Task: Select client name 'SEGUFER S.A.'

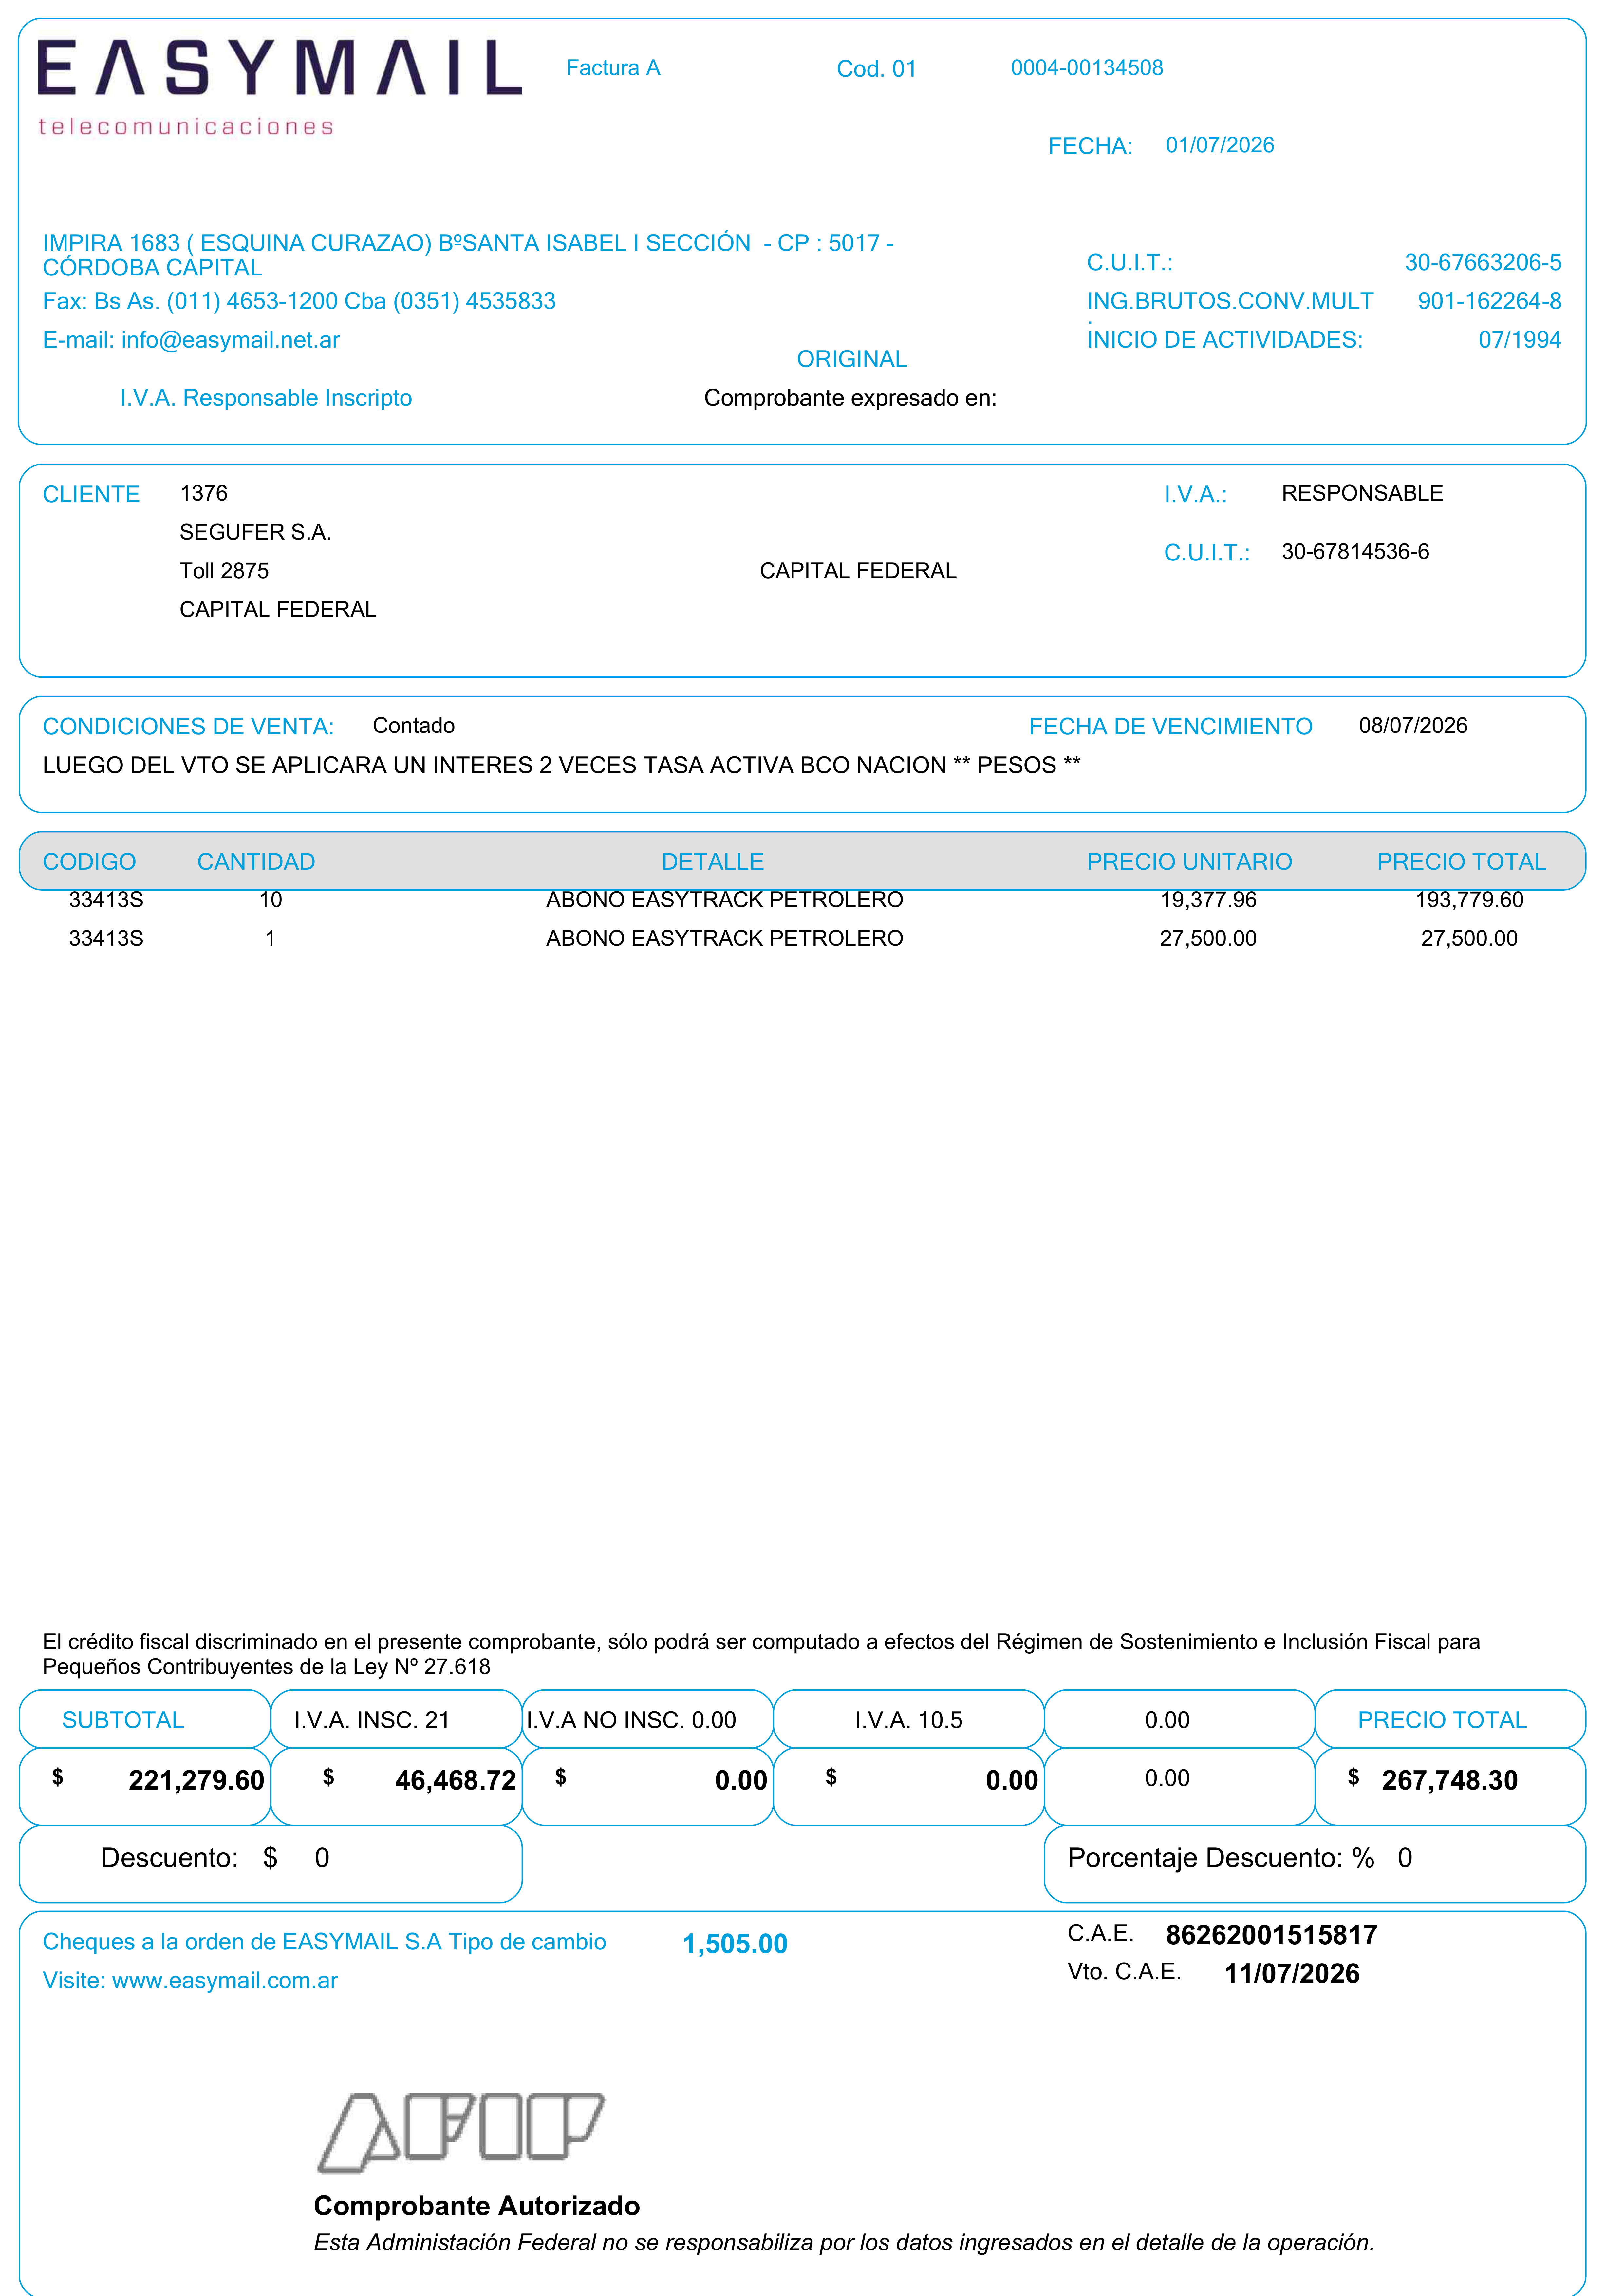Action: [x=255, y=532]
